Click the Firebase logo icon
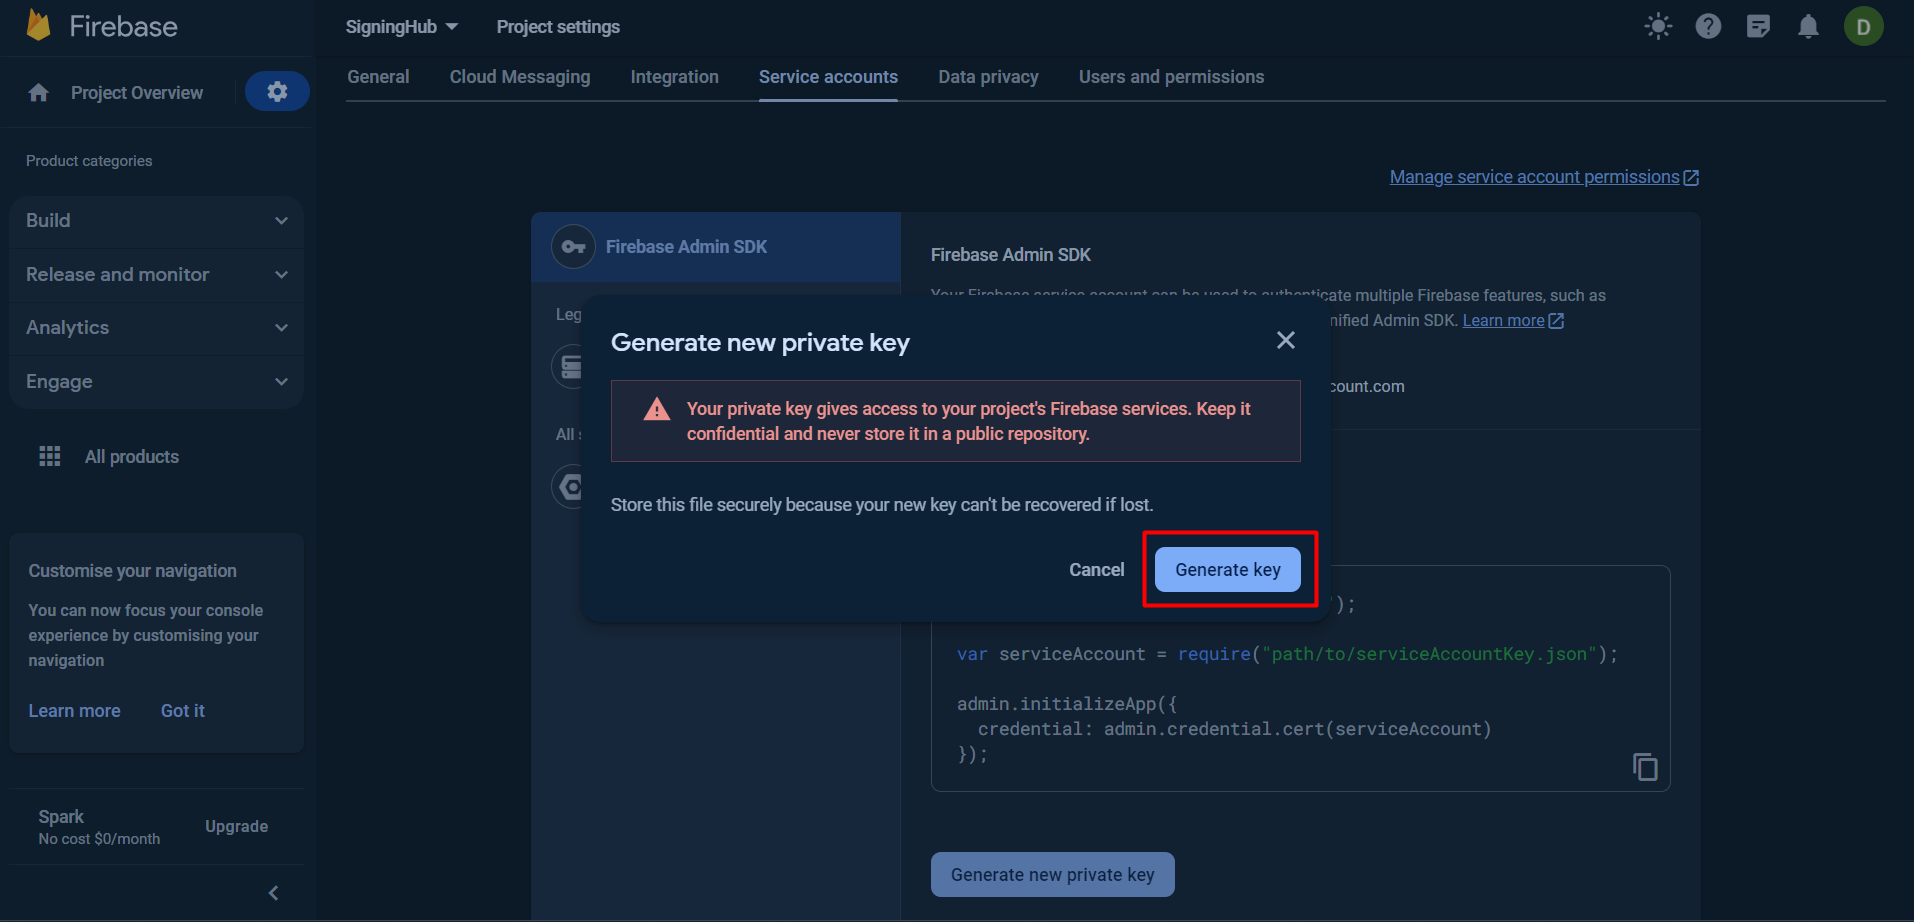The width and height of the screenshot is (1914, 922). pos(39,25)
